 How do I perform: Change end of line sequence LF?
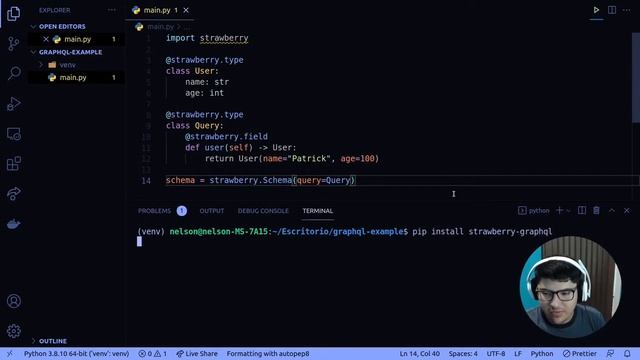click(518, 353)
